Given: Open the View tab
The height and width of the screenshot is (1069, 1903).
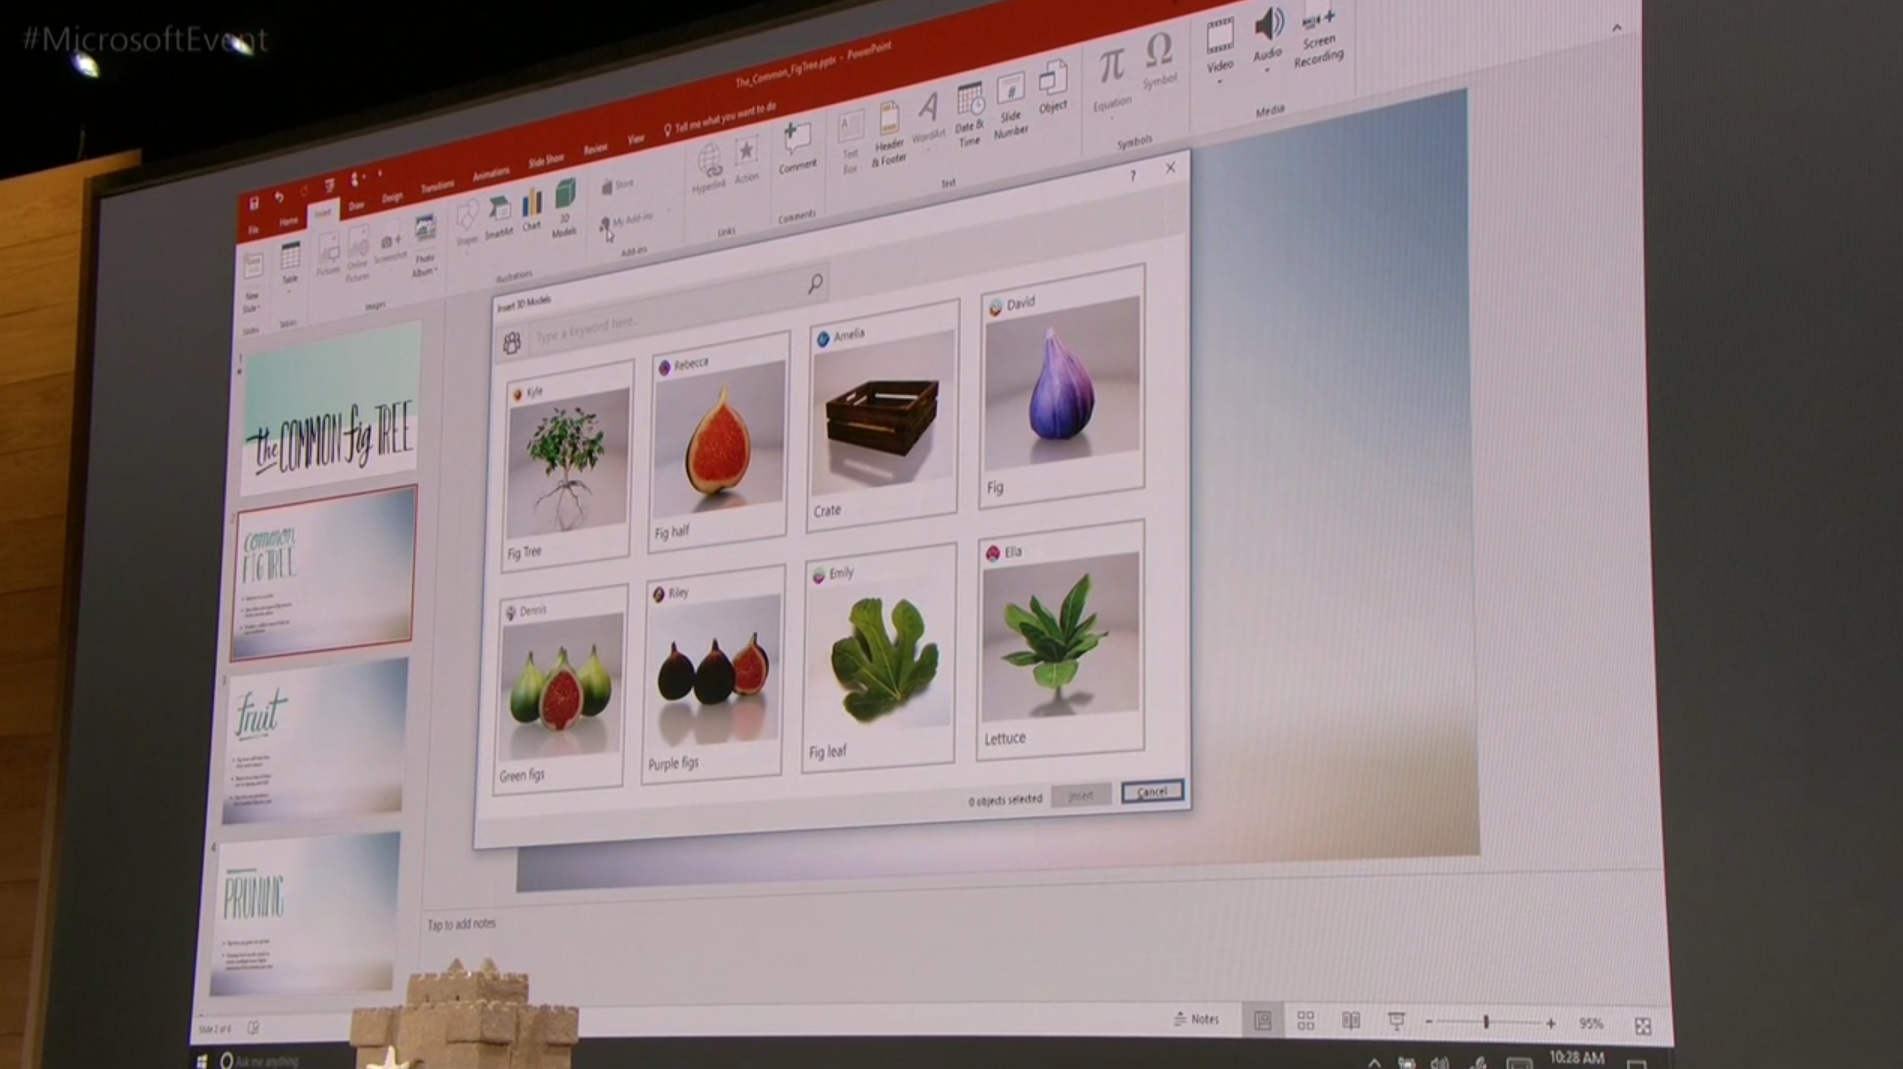Looking at the screenshot, I should click(636, 140).
